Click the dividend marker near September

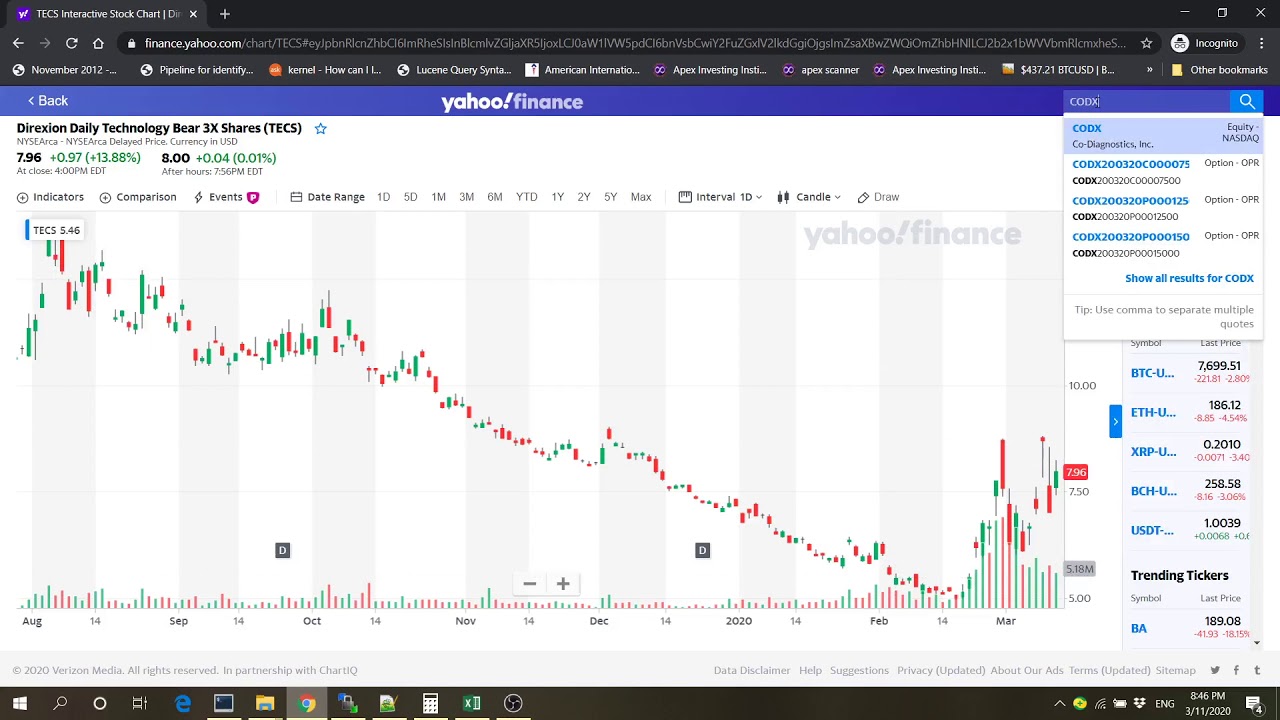pos(282,550)
